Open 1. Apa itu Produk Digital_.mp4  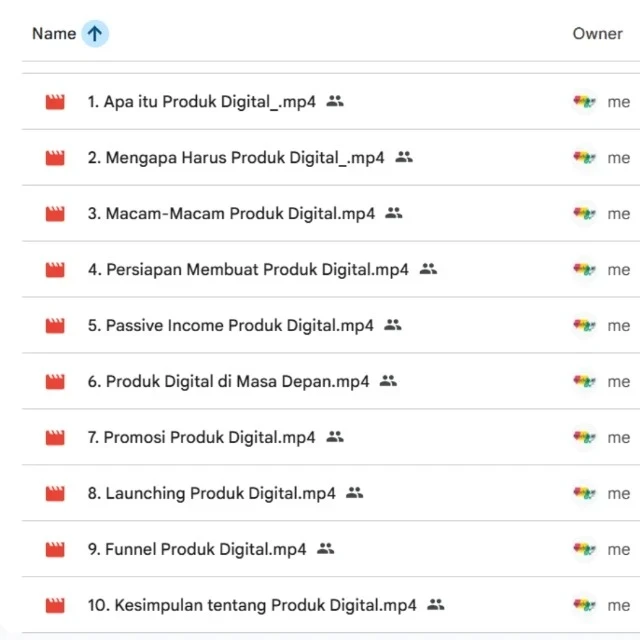202,101
